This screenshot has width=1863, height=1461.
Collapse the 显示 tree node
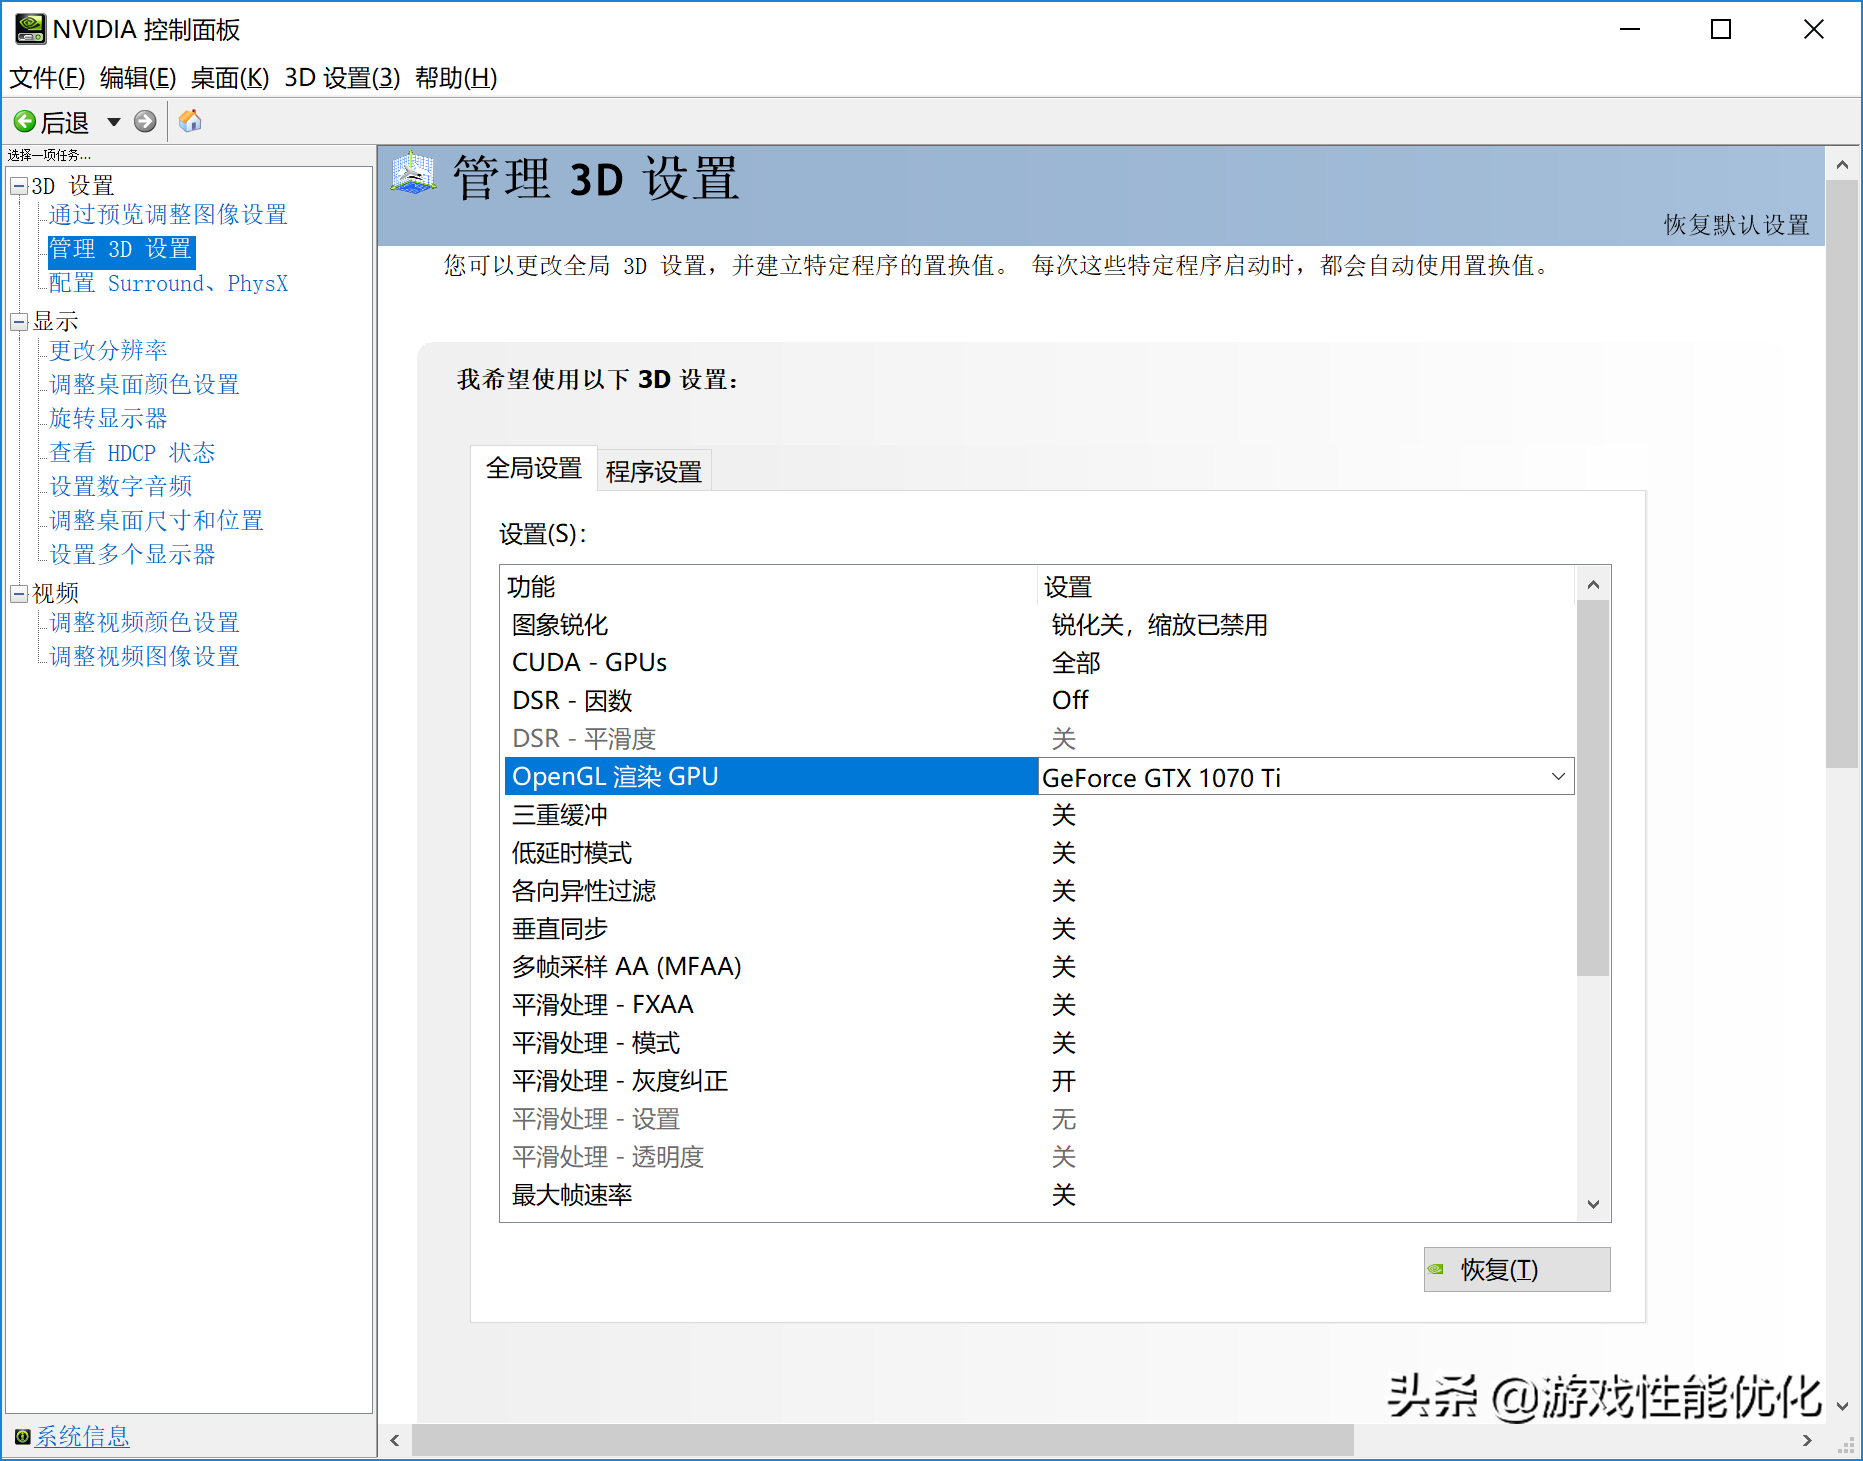(18, 321)
